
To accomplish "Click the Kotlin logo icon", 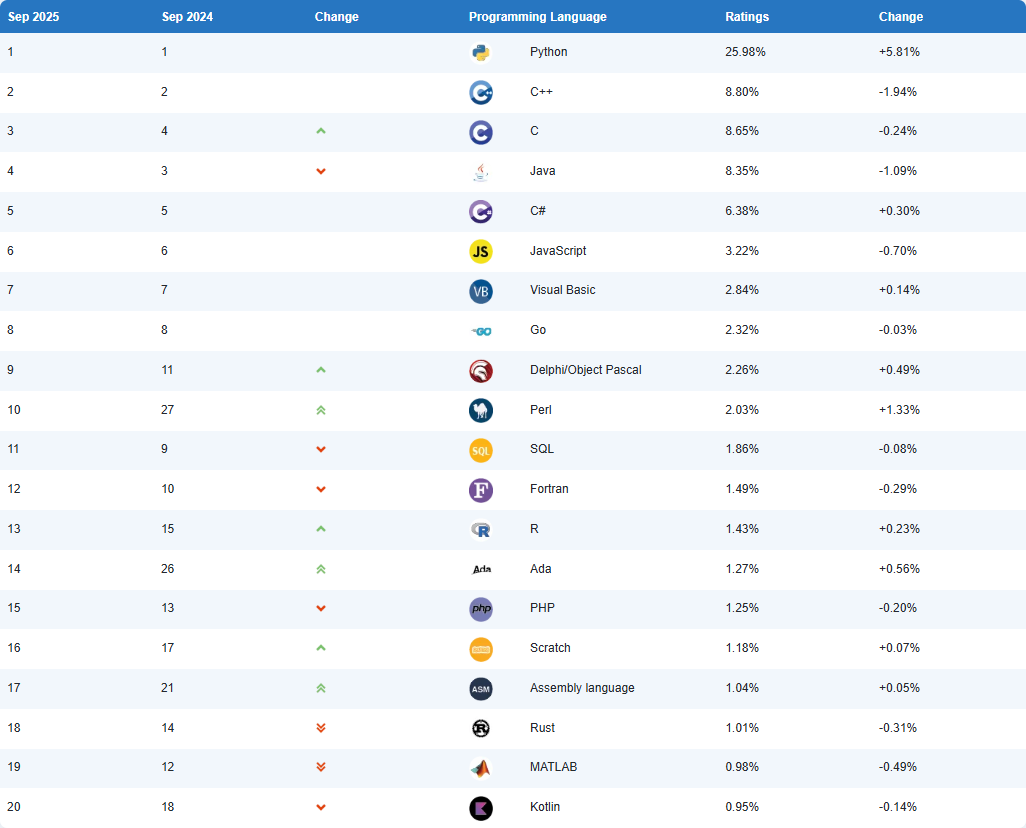I will coord(481,808).
